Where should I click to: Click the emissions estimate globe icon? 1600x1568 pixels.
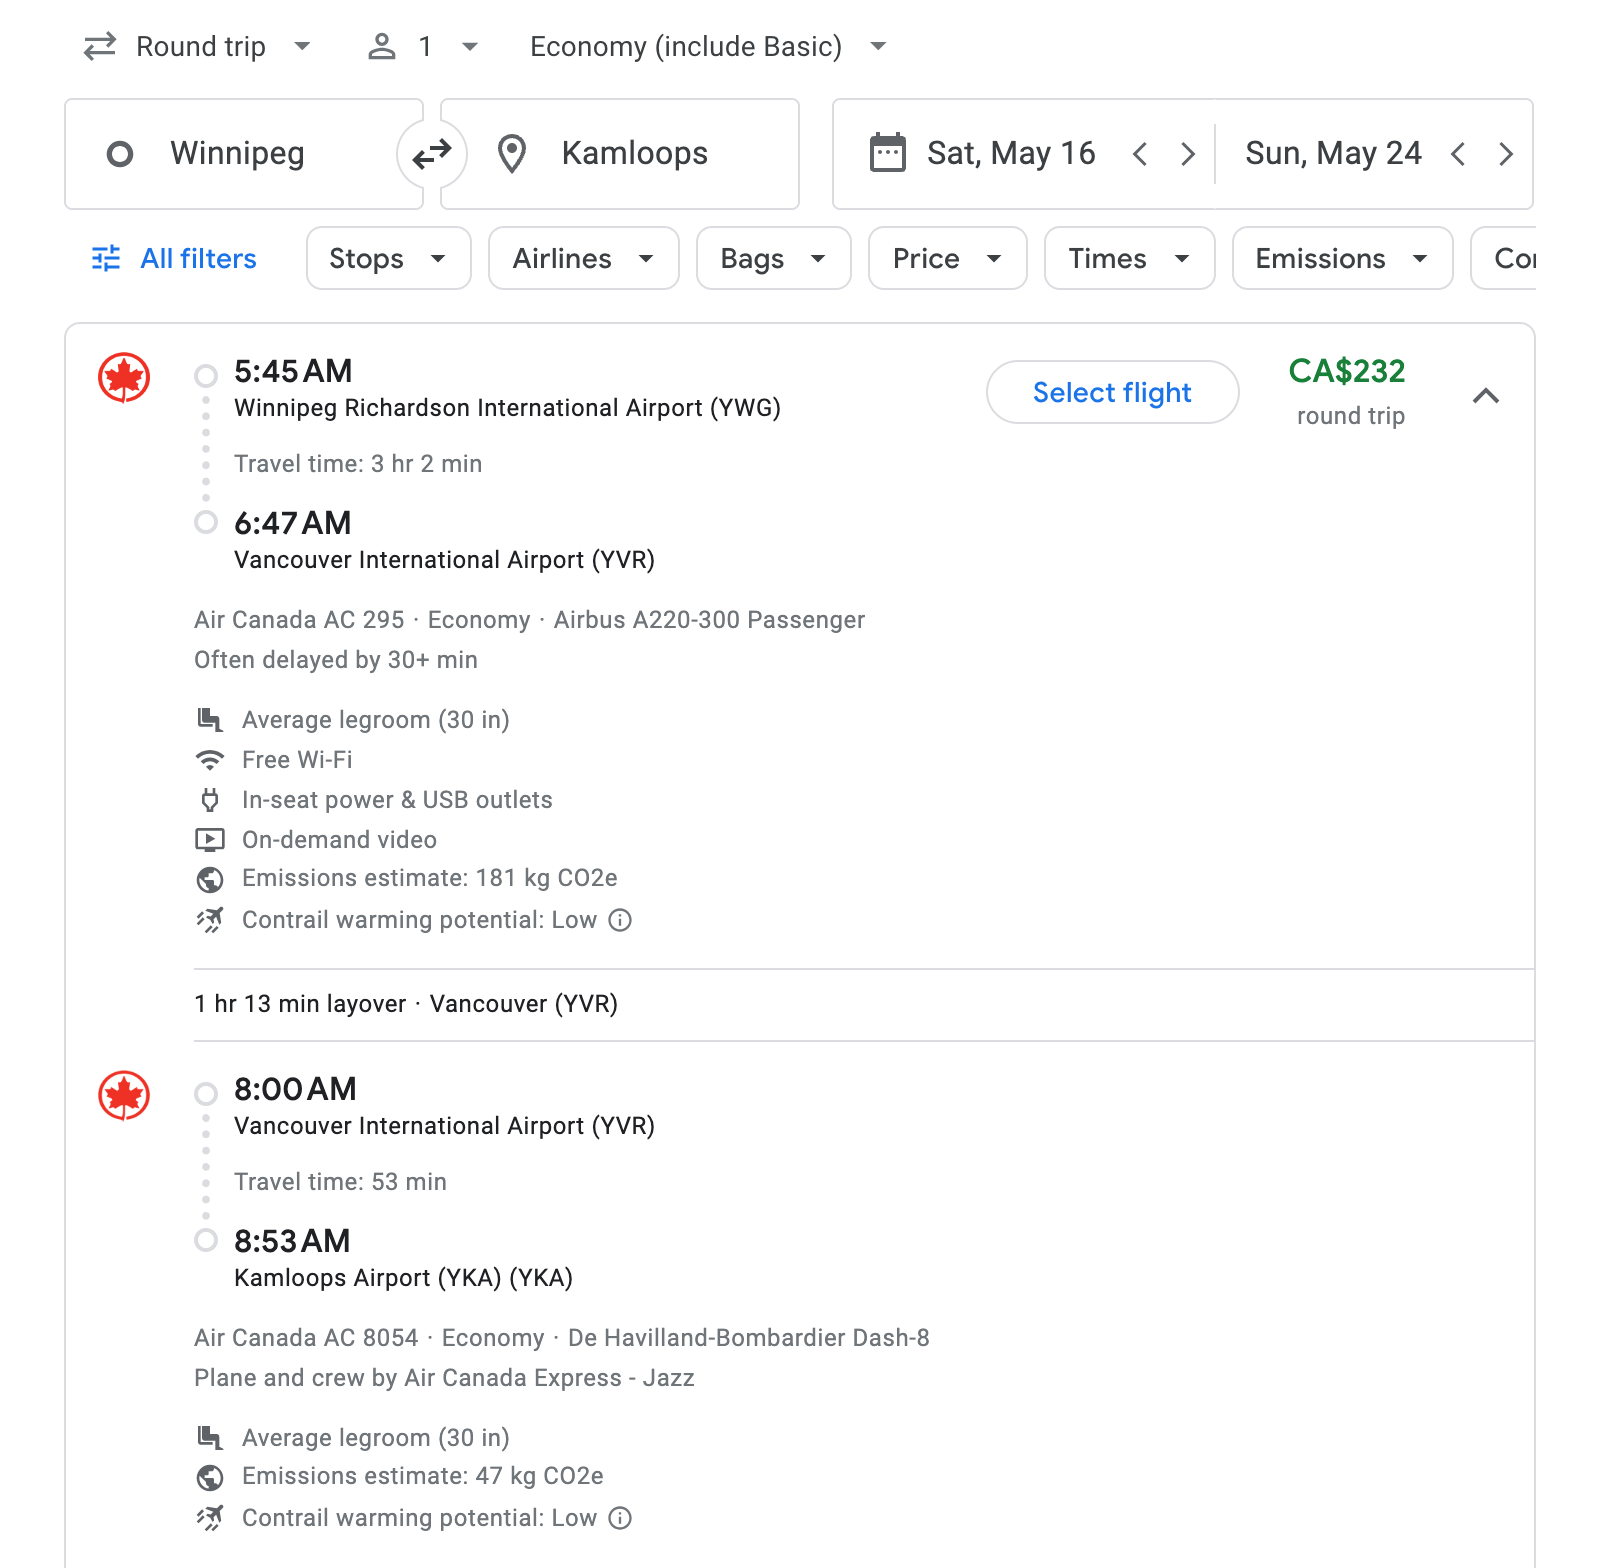tap(210, 879)
